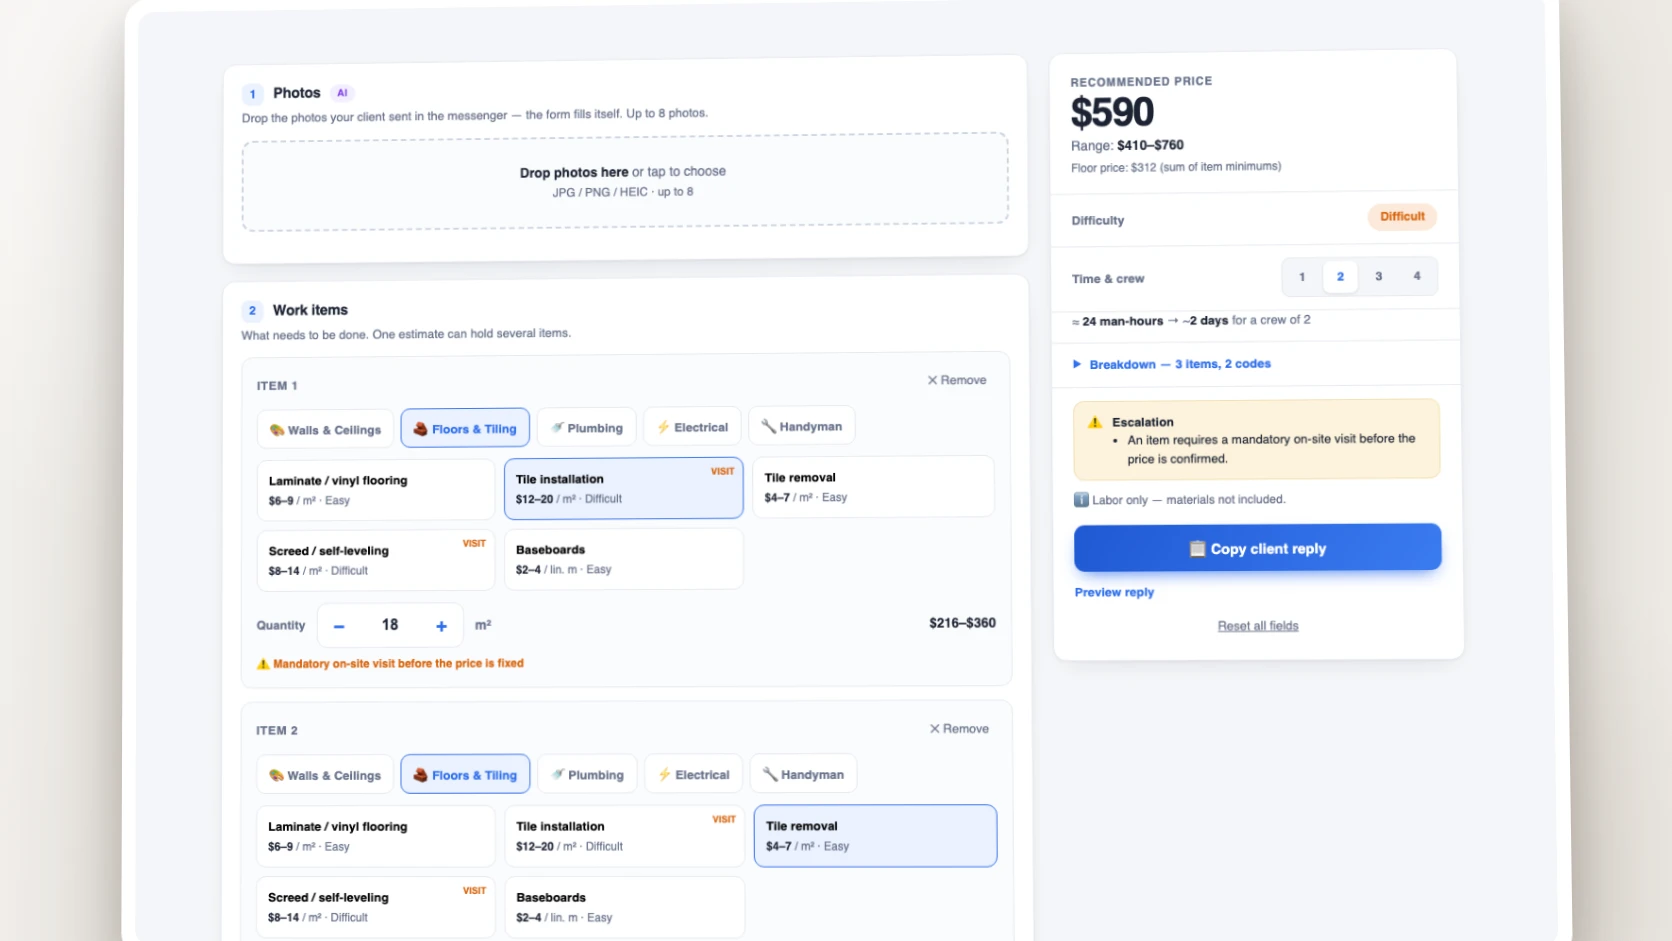Screen dimensions: 1672x941
Task: Choose Electrical category in Item 1
Action: coord(692,426)
